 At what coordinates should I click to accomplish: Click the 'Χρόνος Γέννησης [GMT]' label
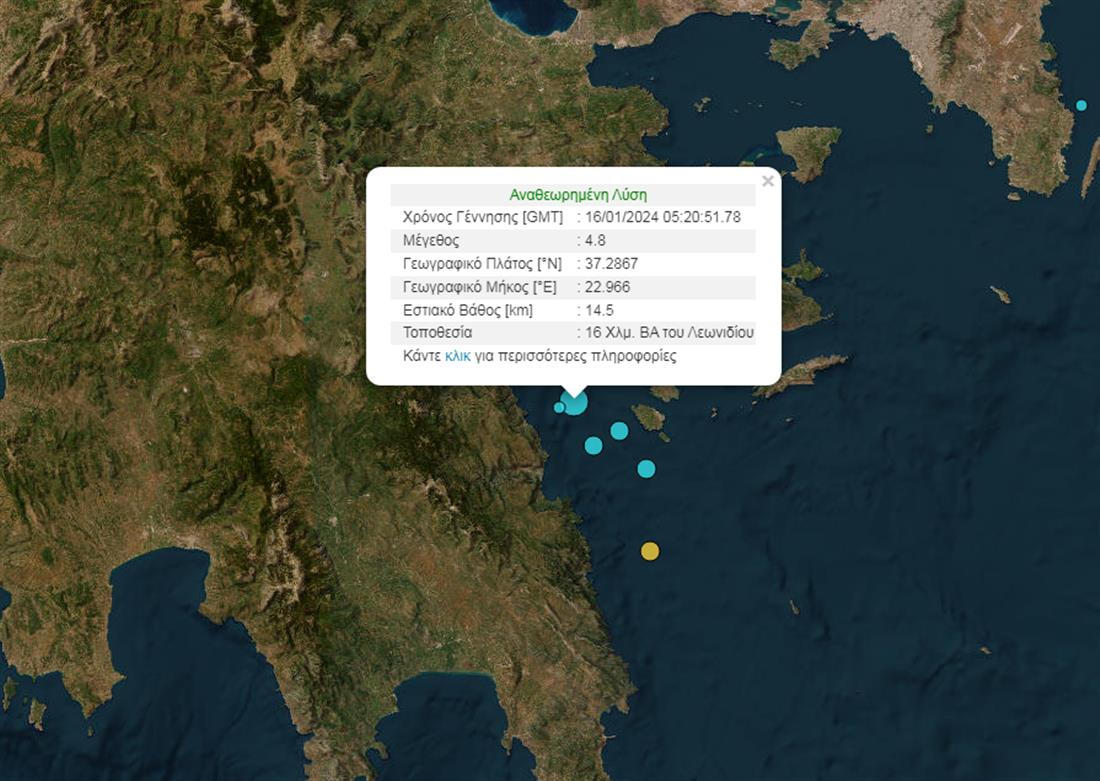click(x=482, y=217)
